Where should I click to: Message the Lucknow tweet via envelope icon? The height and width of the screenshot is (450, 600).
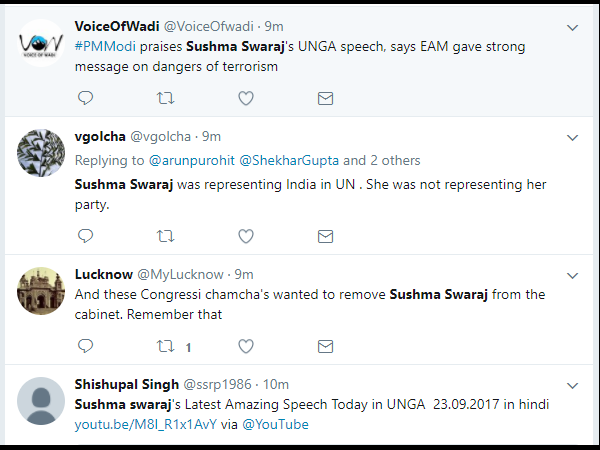click(325, 347)
